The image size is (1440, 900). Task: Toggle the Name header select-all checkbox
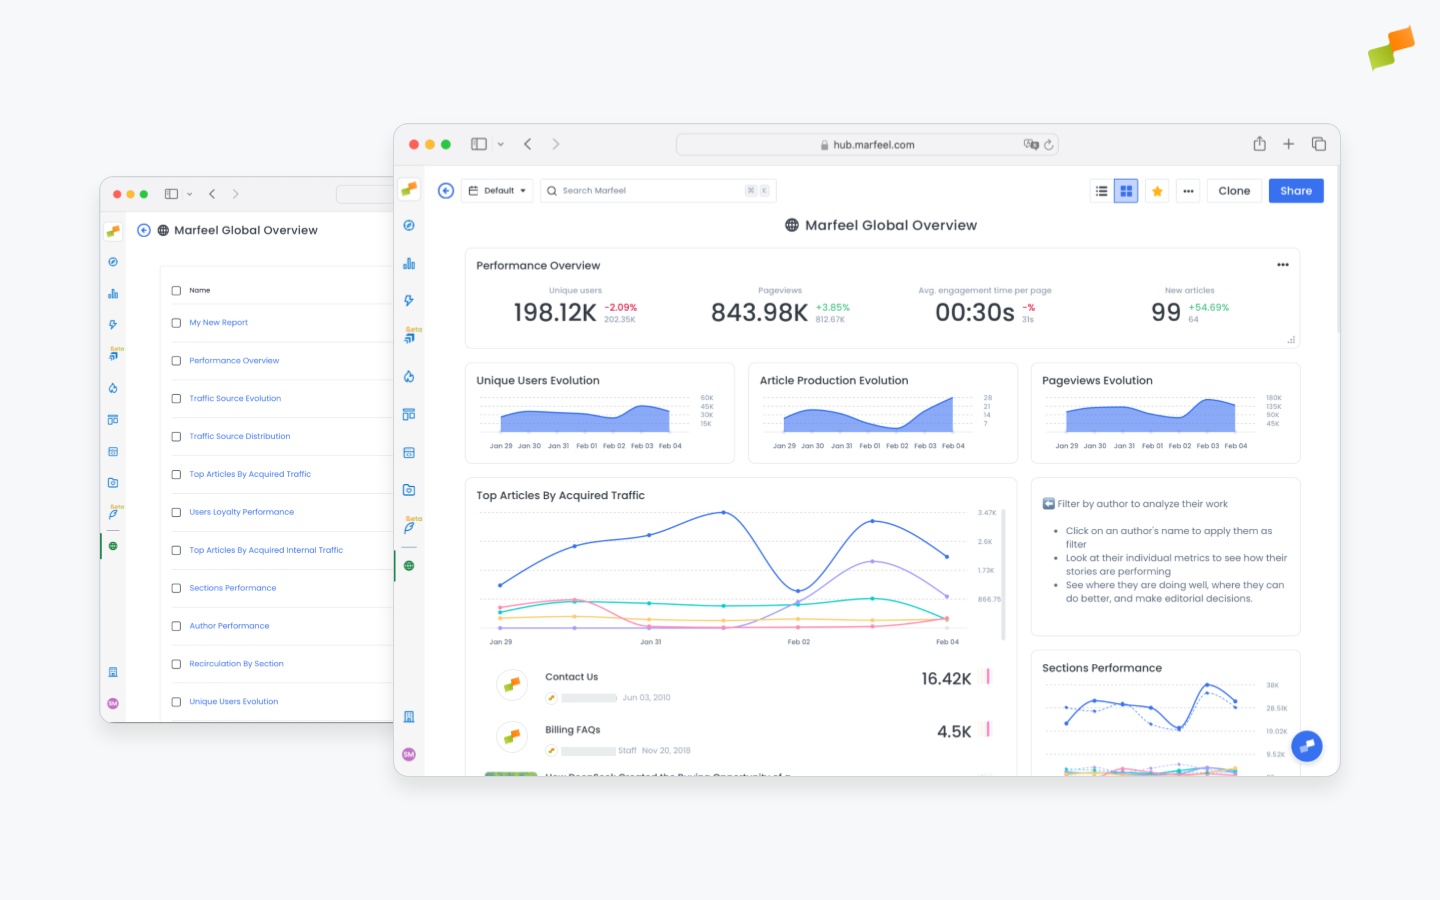[176, 291]
